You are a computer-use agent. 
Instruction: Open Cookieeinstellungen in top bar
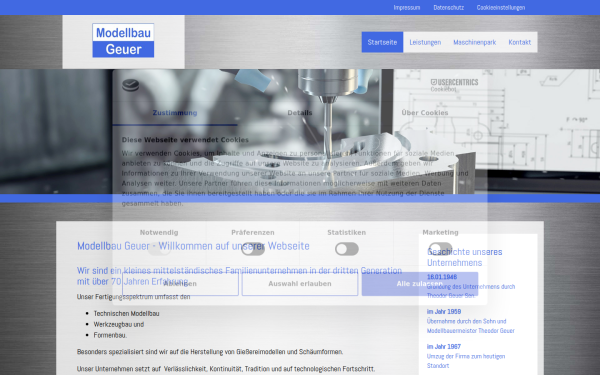[501, 8]
